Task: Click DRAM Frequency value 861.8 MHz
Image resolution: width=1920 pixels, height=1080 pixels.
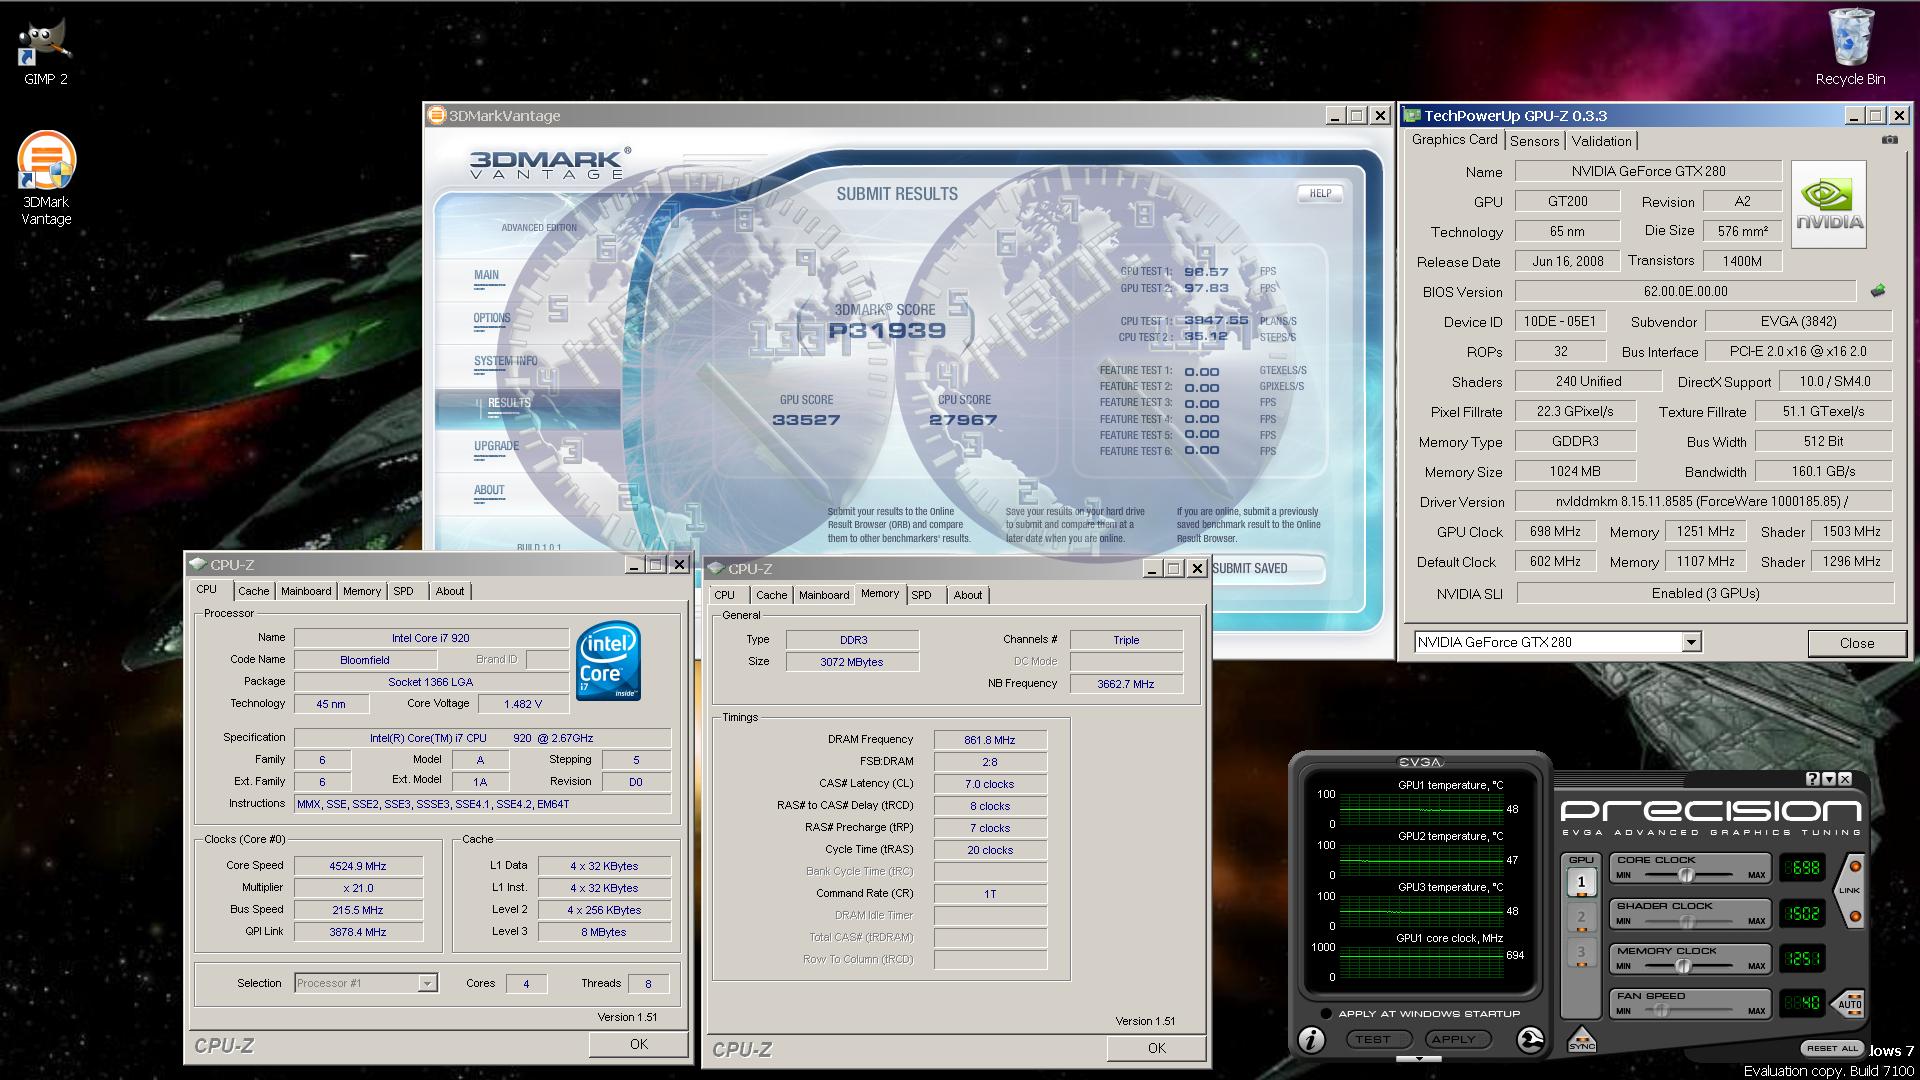Action: [990, 740]
